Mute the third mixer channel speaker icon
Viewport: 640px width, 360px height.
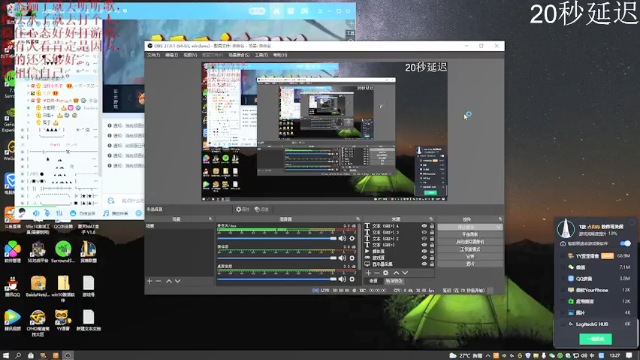pos(342,279)
